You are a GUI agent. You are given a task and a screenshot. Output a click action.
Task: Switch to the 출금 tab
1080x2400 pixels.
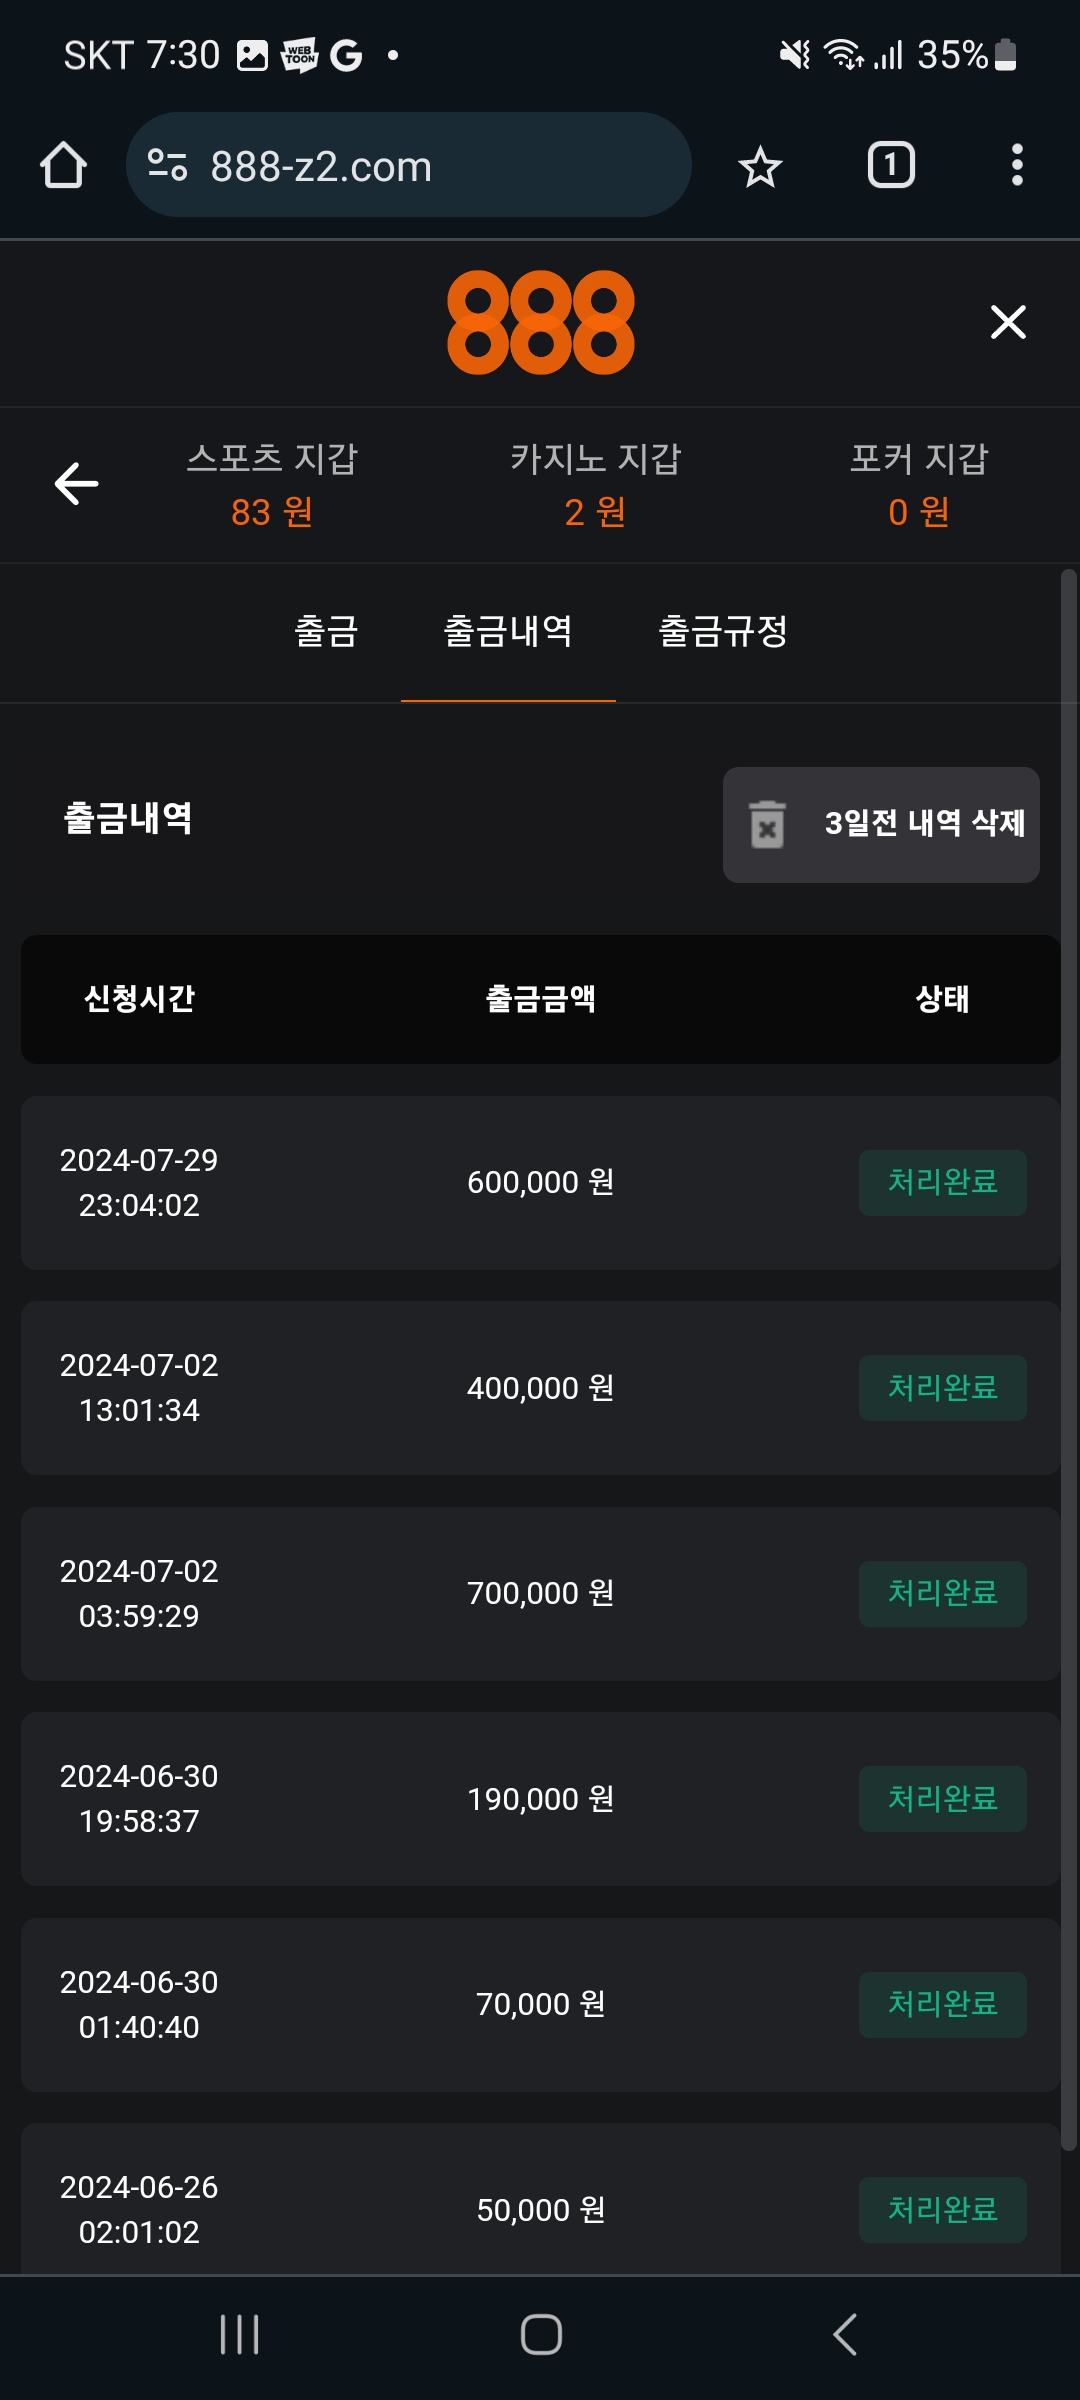click(x=326, y=631)
